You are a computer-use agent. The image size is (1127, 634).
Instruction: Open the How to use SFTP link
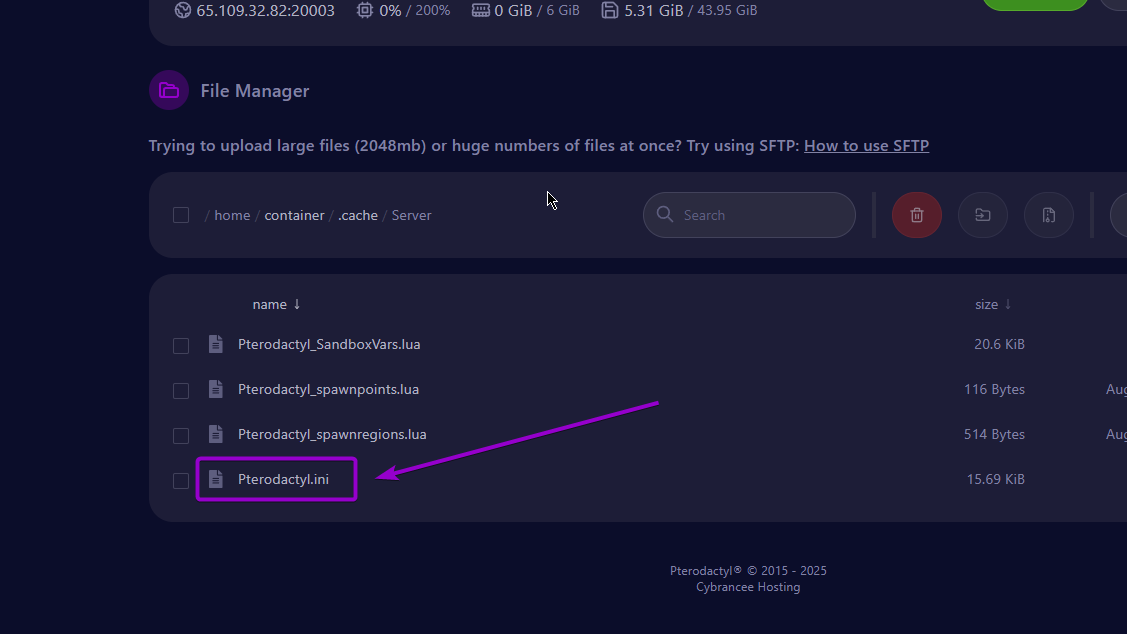coord(866,145)
